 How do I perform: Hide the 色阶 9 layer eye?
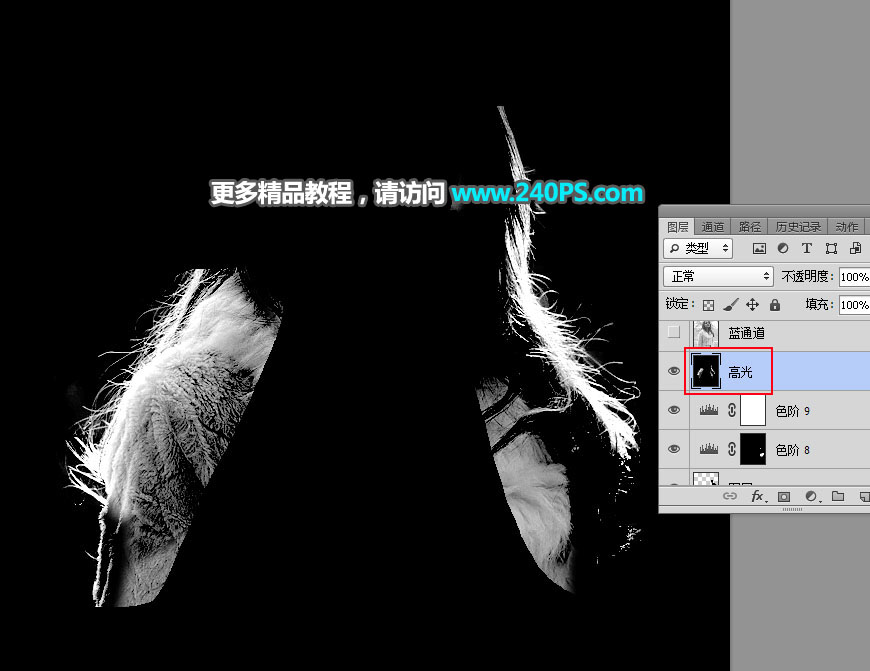(674, 410)
